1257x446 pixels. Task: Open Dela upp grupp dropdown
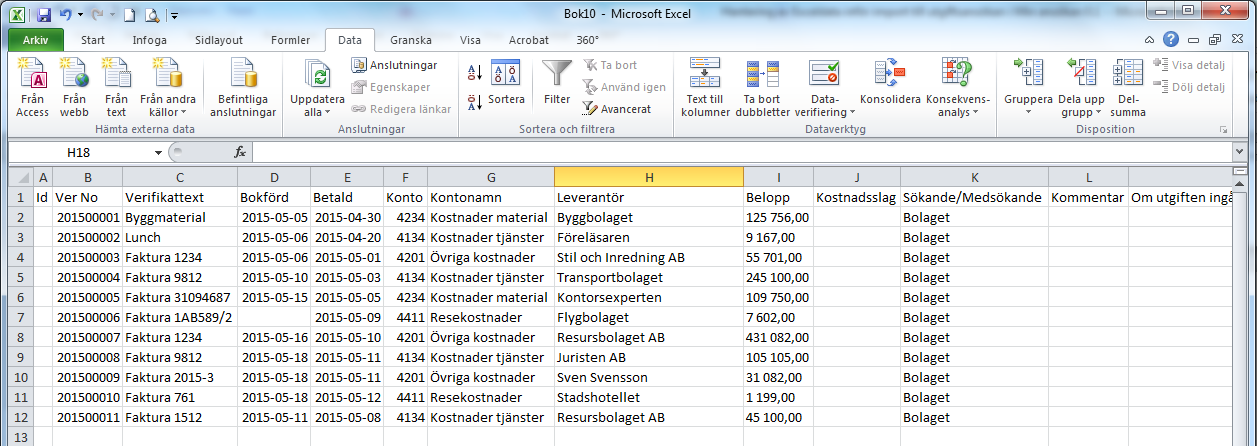pos(1081,88)
